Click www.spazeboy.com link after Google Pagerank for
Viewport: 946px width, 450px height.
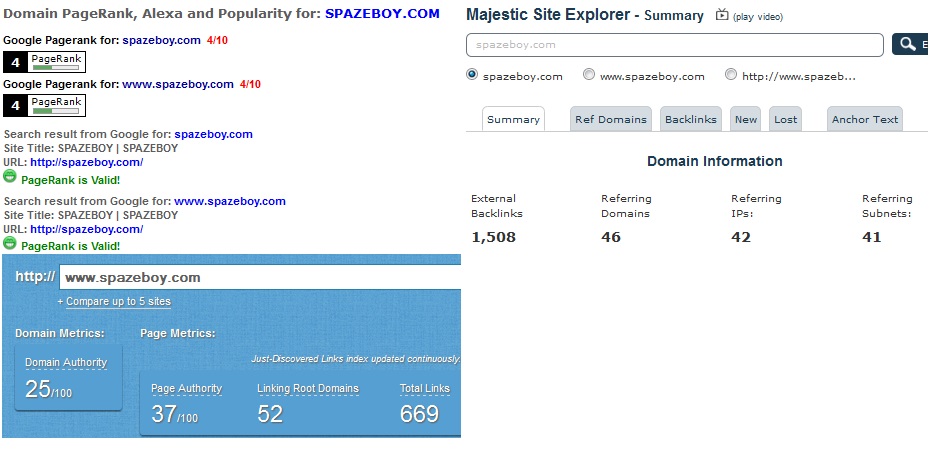pyautogui.click(x=178, y=84)
